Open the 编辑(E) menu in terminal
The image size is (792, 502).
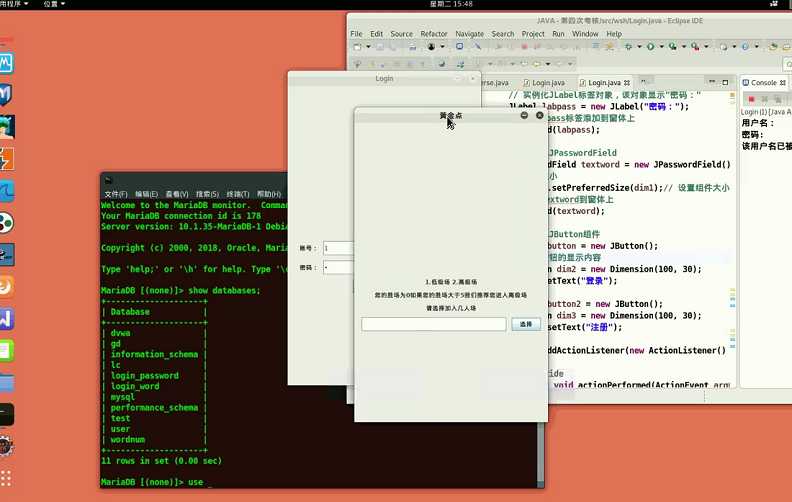pyautogui.click(x=147, y=194)
